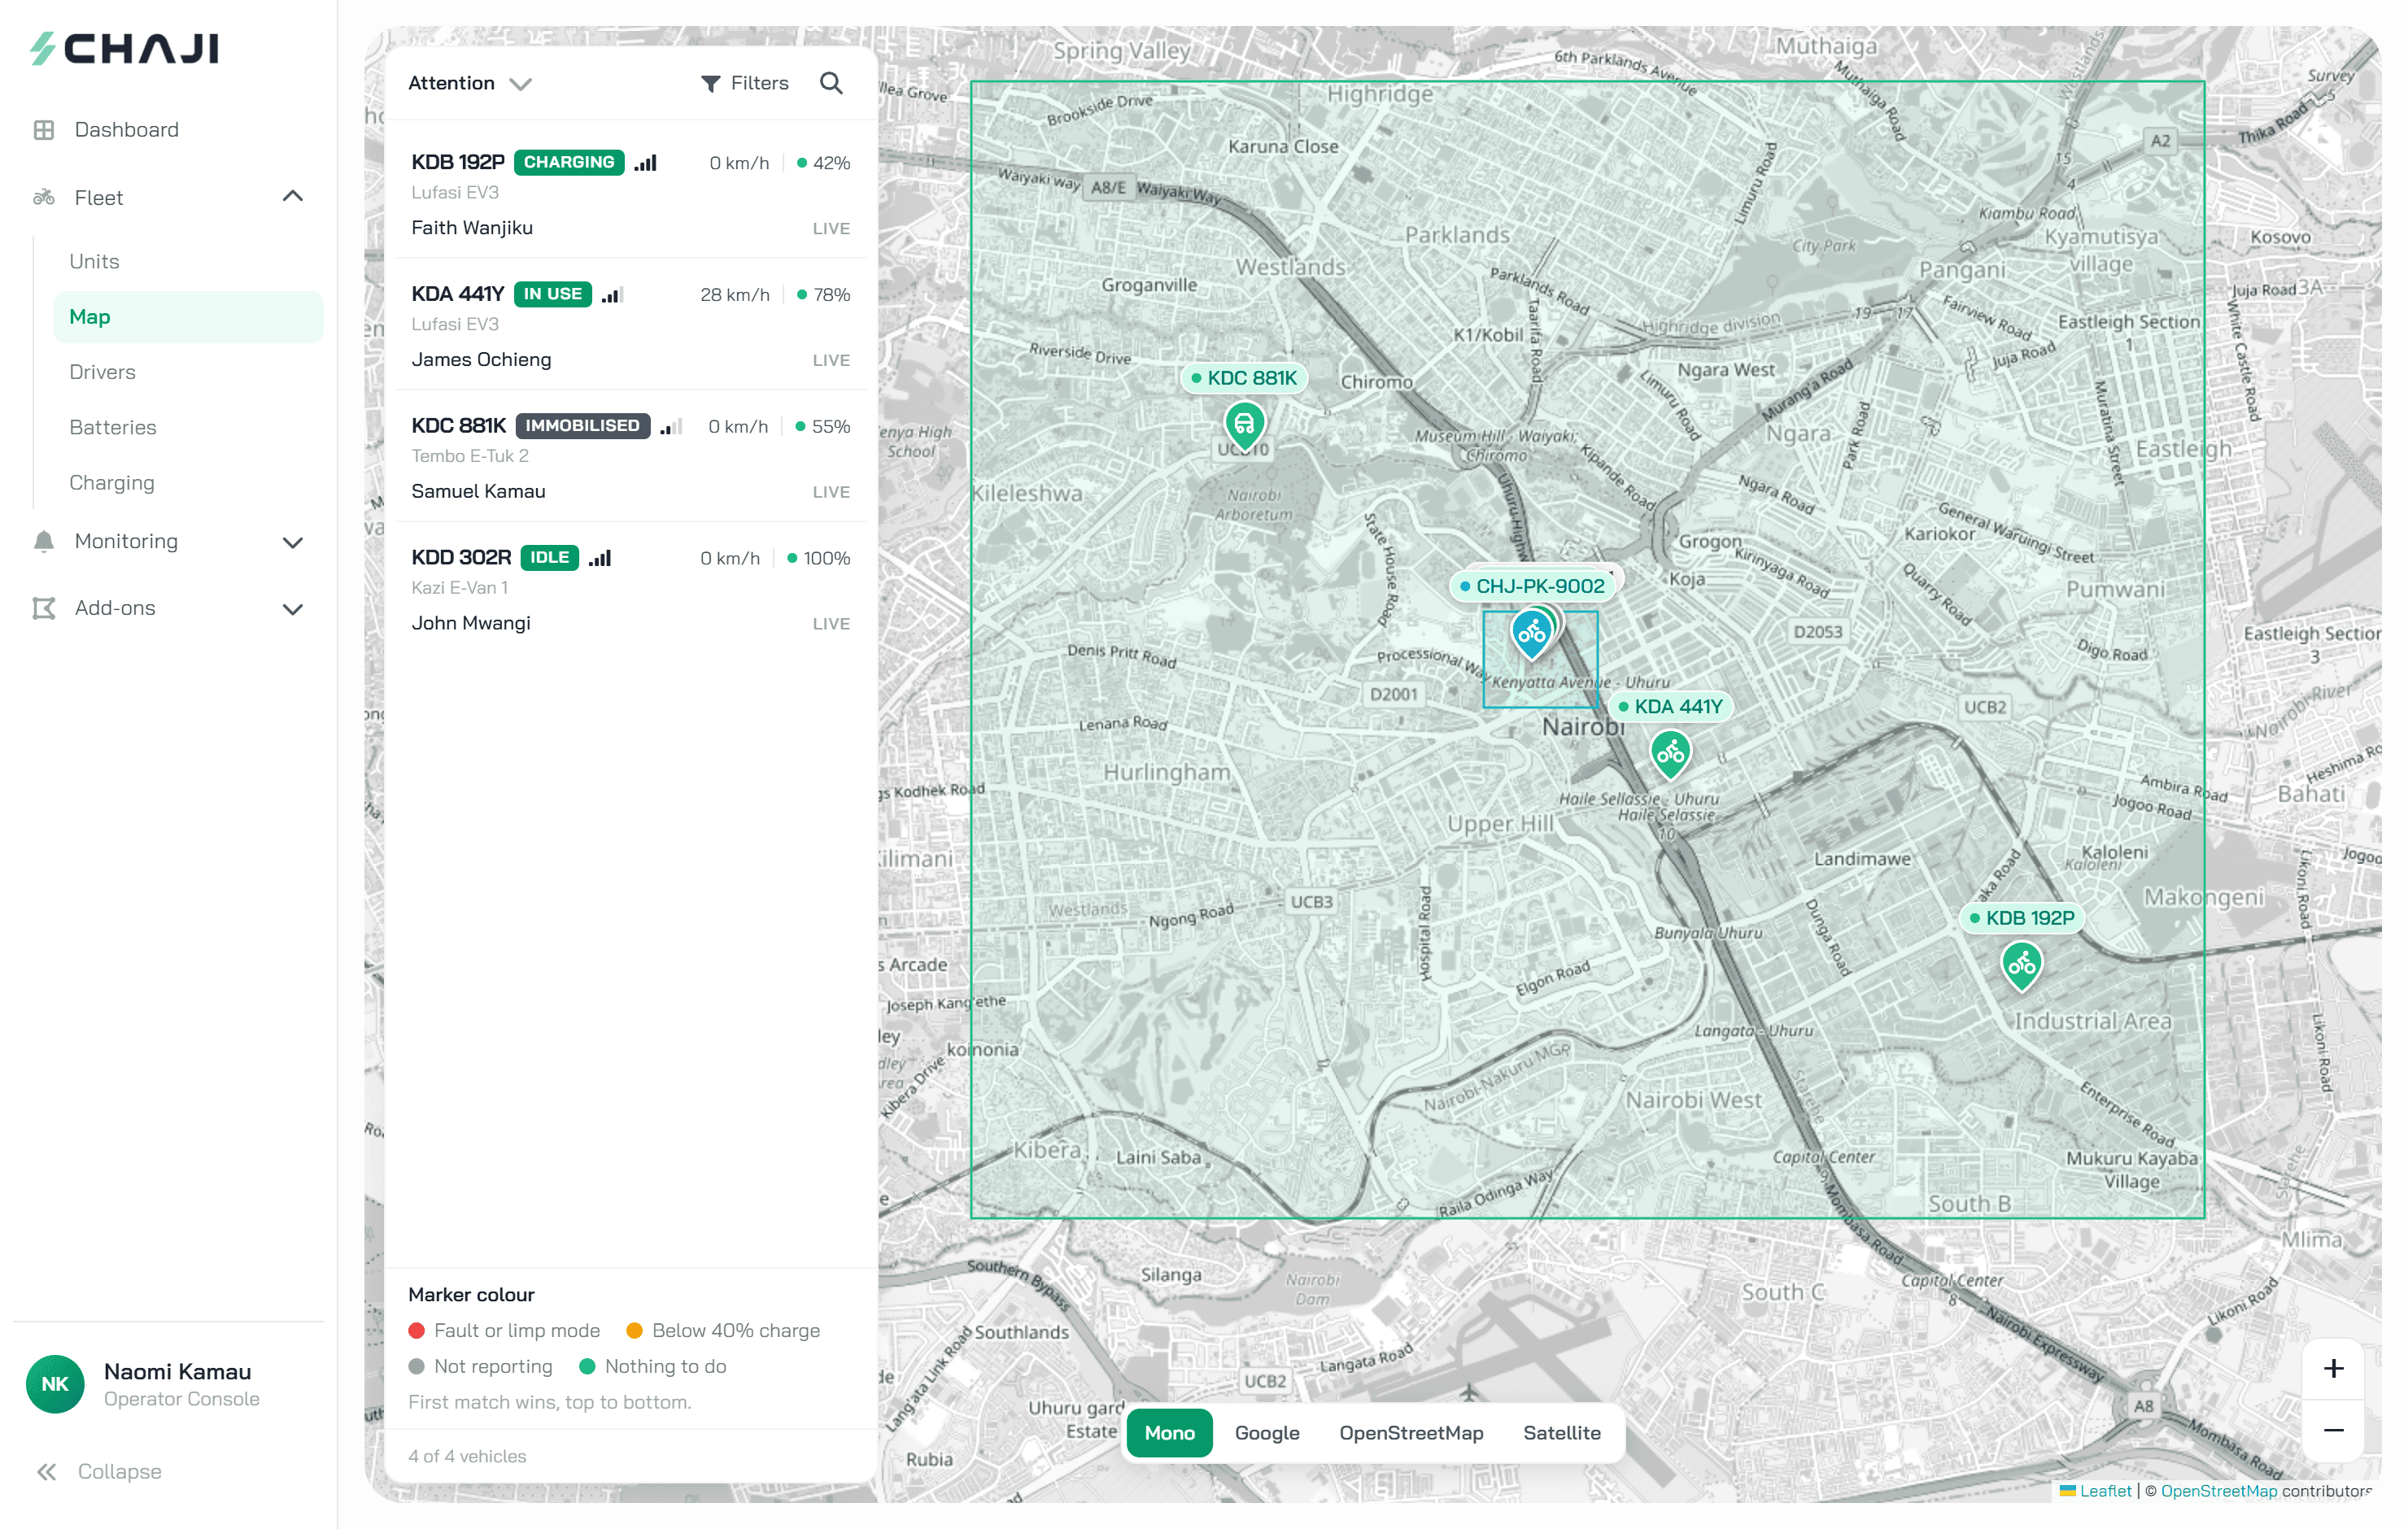Expand the Add-ons section chevron

click(x=292, y=609)
